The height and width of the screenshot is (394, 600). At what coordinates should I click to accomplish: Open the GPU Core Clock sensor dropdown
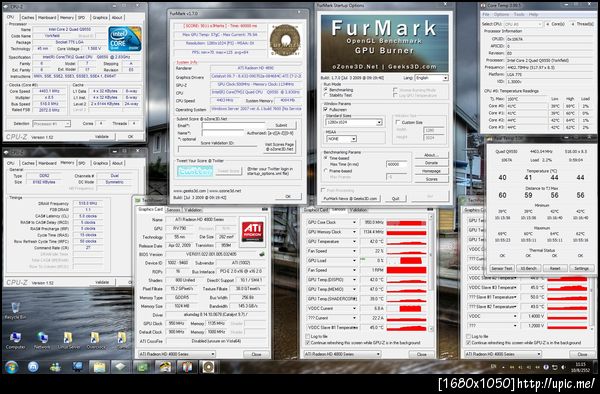click(x=354, y=222)
